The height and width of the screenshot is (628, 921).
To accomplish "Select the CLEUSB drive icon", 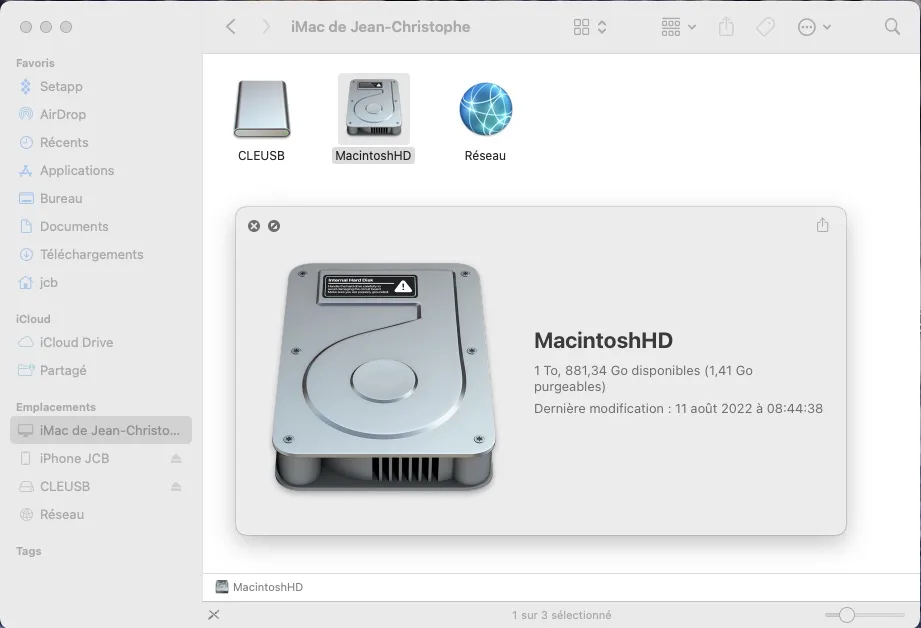I will [x=261, y=109].
